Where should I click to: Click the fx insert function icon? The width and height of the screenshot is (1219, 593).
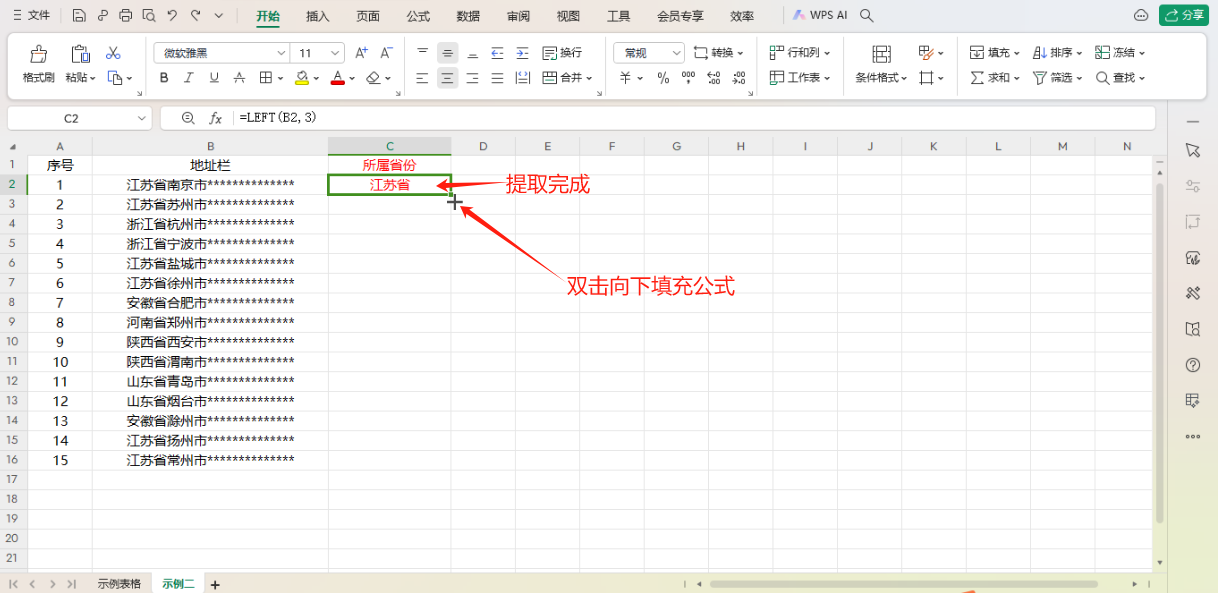coord(215,118)
